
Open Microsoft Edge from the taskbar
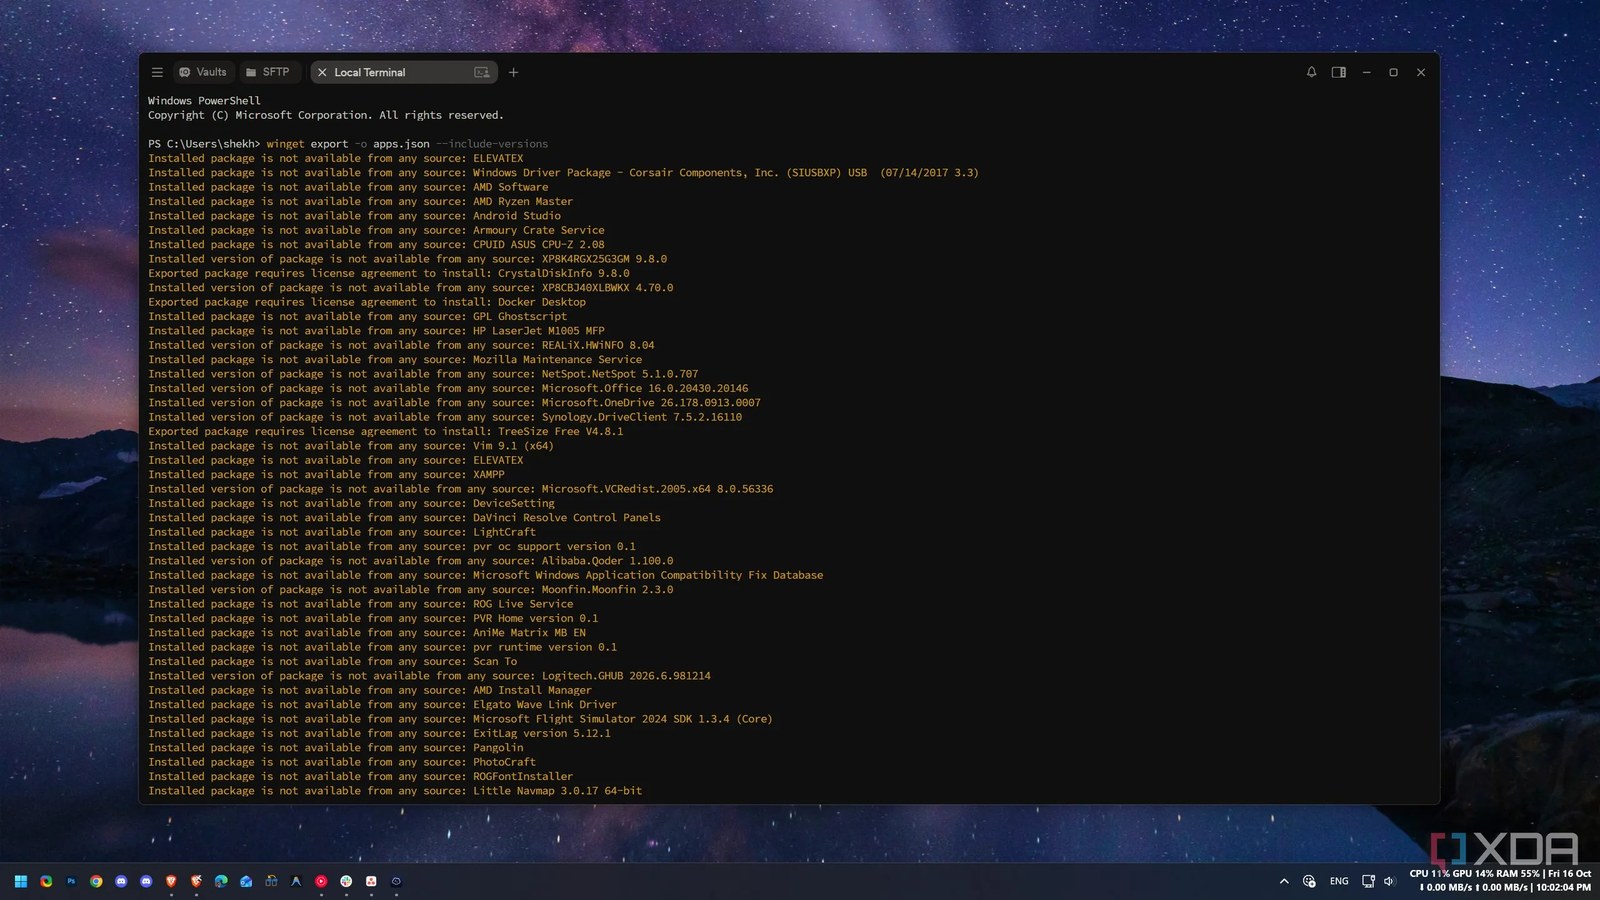coord(221,881)
